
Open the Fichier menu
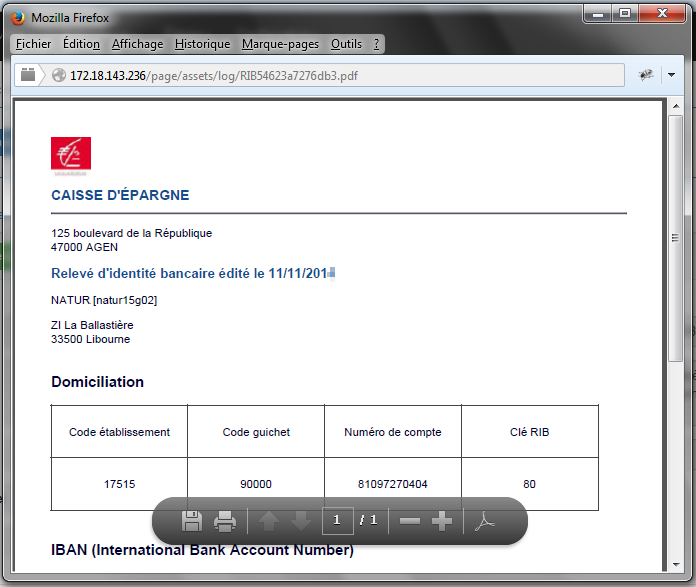[33, 44]
